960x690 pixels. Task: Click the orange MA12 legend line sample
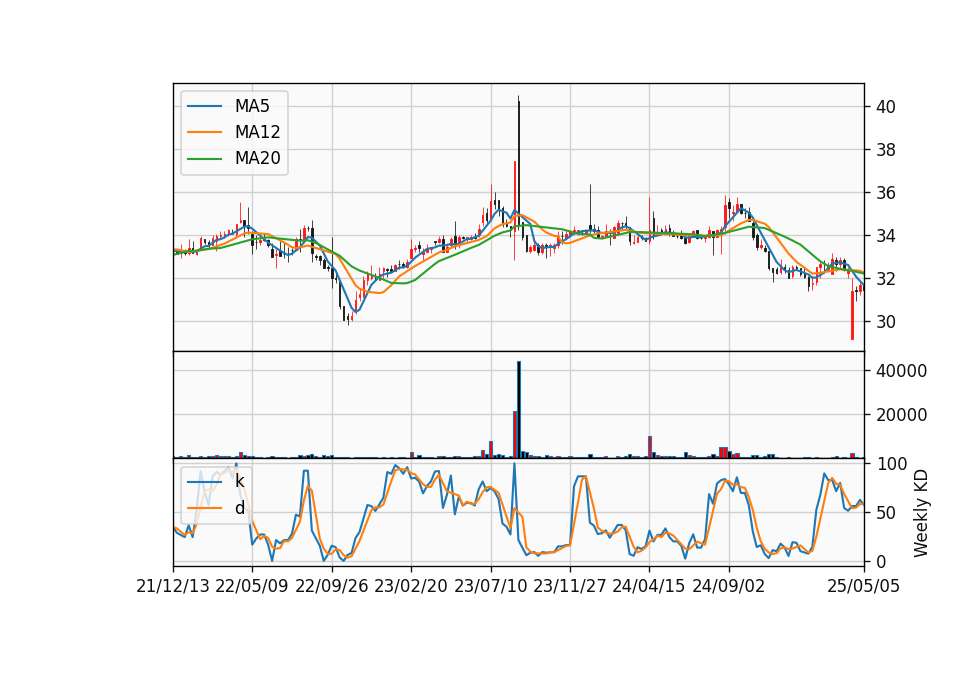[x=204, y=132]
